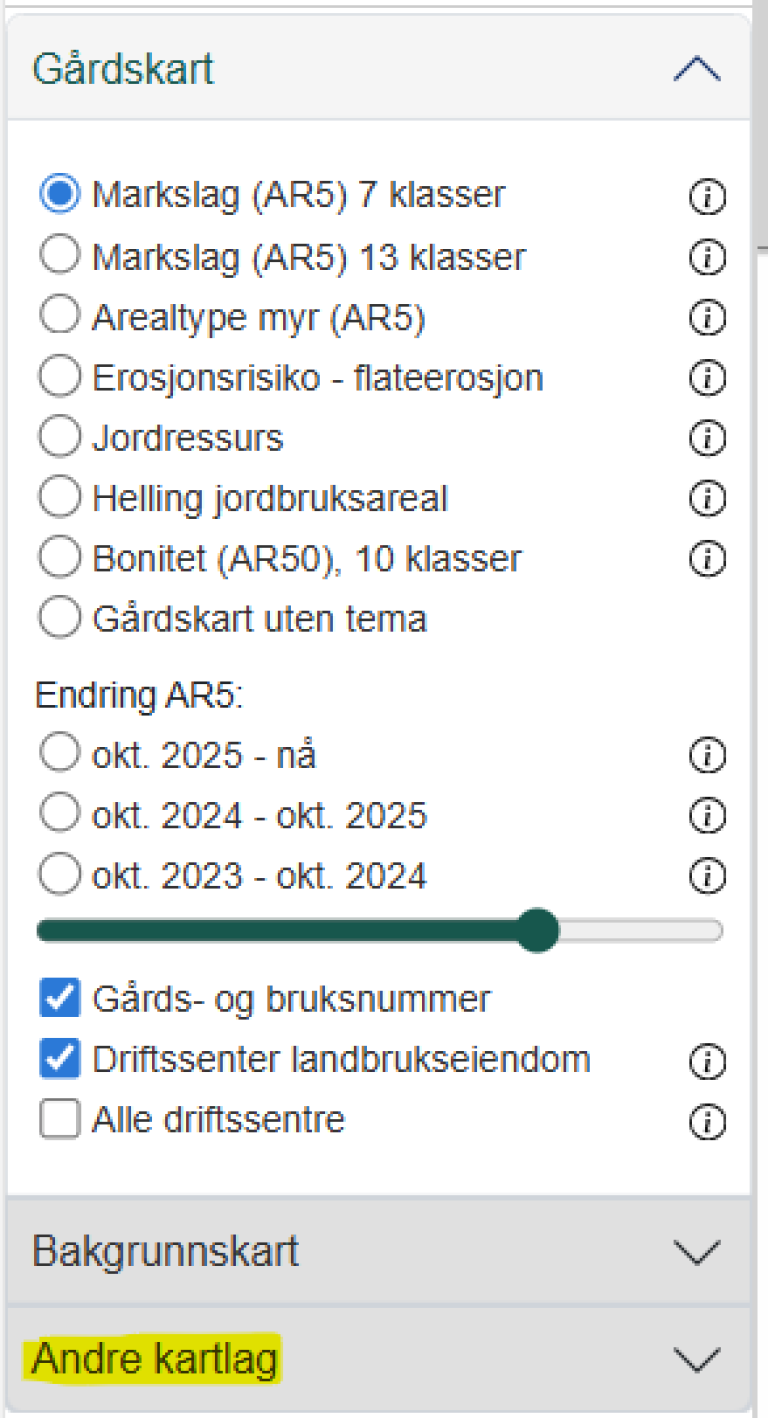
Task: Click info icon beside Arealtype myr
Action: click(x=707, y=318)
